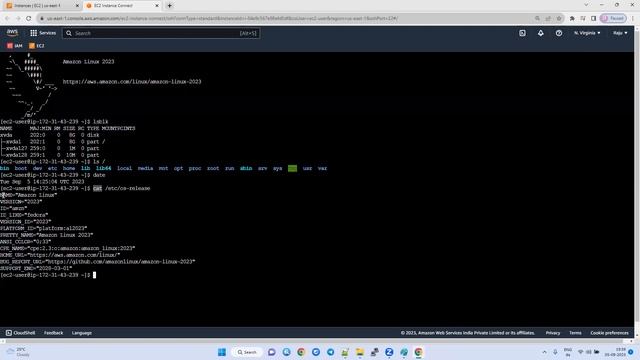The image size is (640, 360).
Task: Open the tab search chevron
Action: (586, 5)
